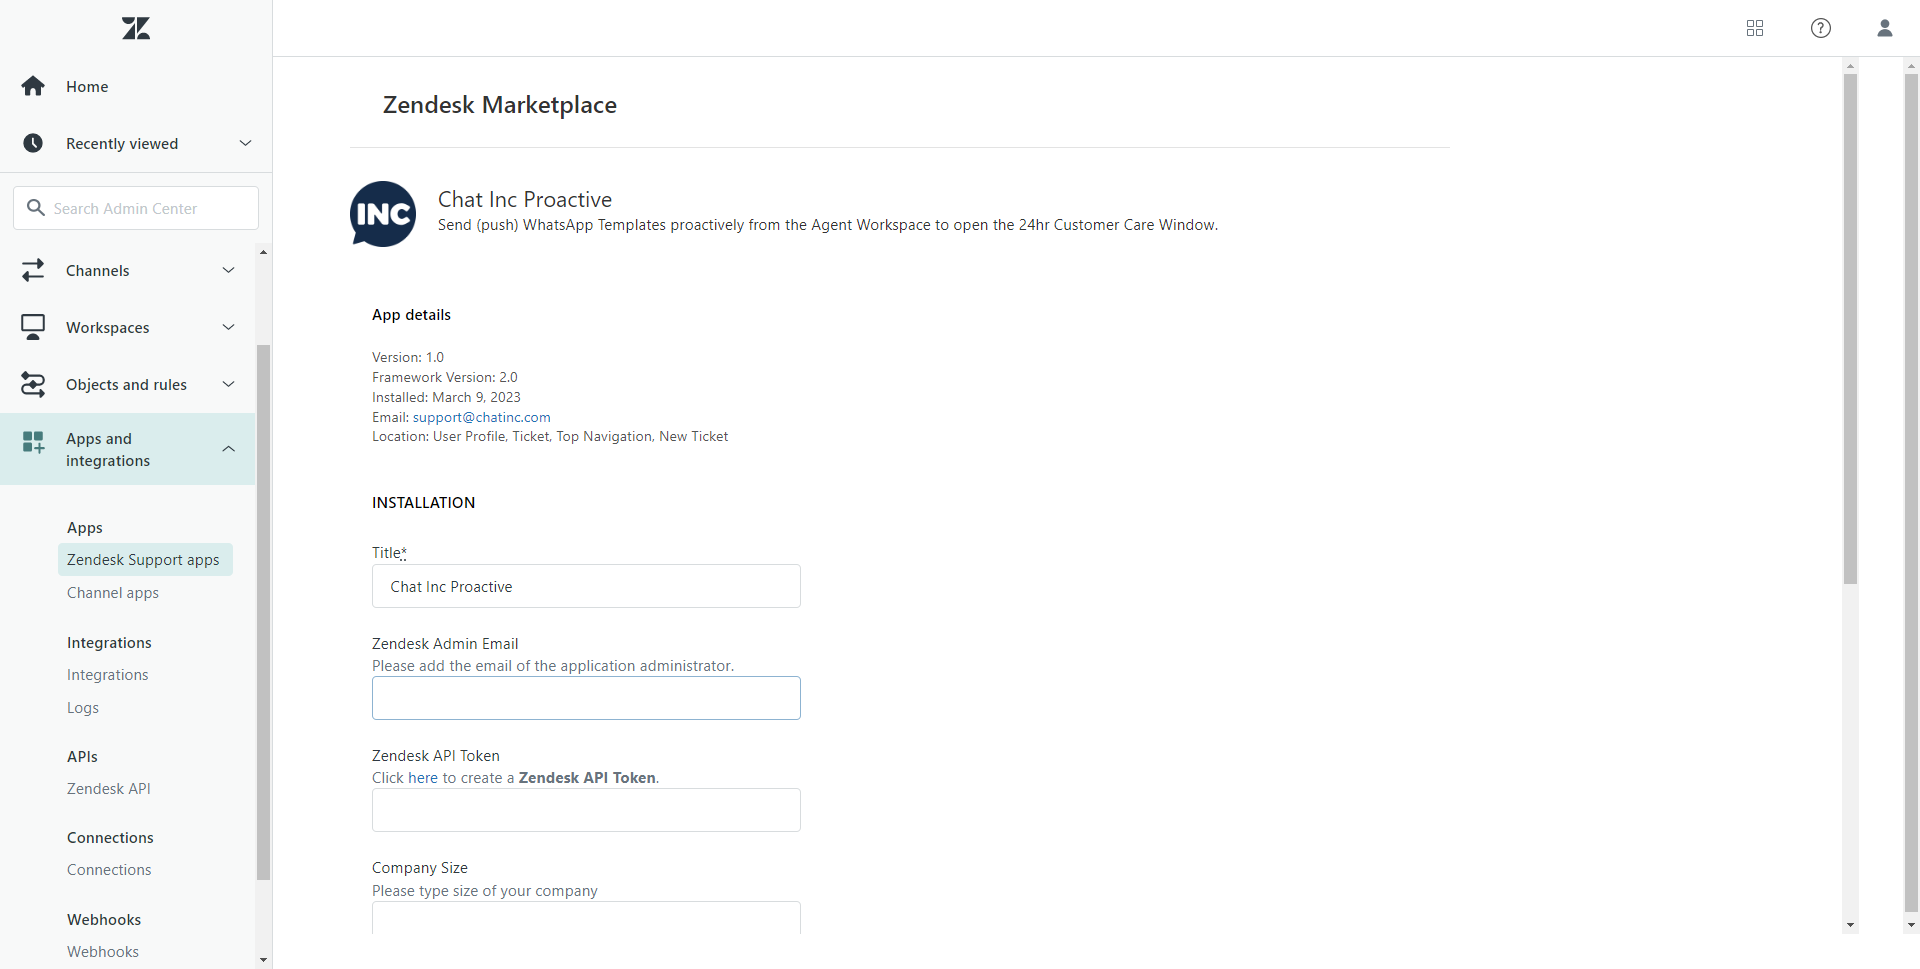Click the Recently viewed clock icon

[x=33, y=144]
